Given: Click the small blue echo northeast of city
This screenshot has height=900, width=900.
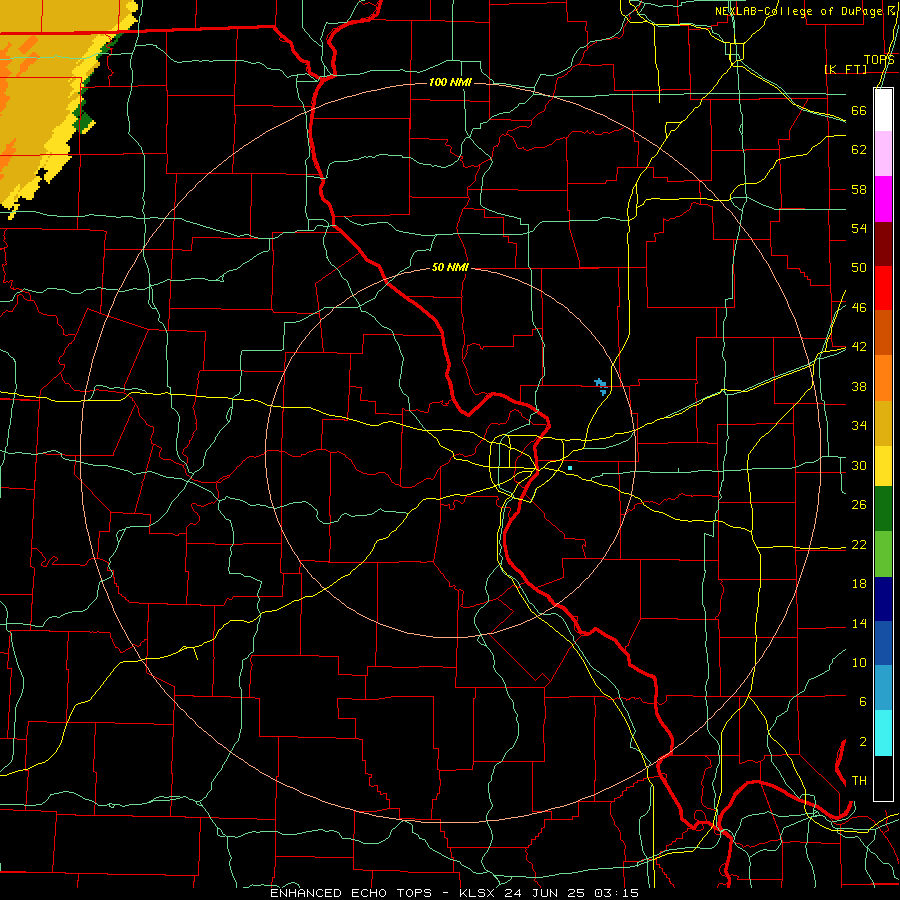Looking at the screenshot, I should (x=600, y=385).
